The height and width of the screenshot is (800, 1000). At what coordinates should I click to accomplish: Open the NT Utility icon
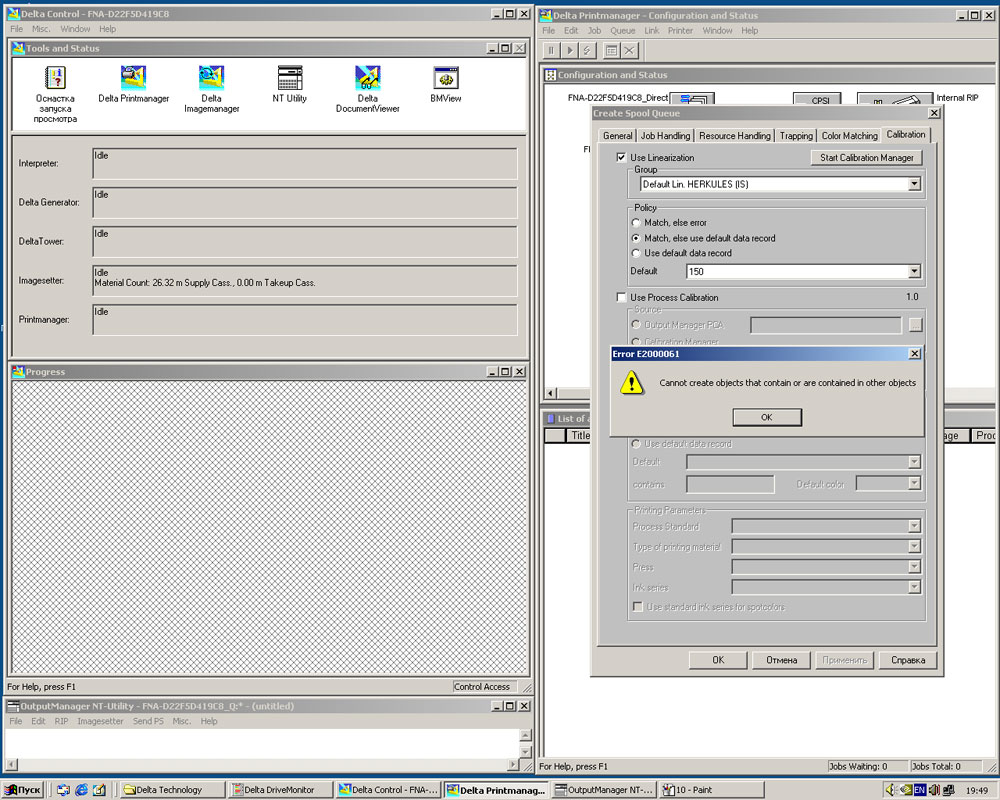(290, 79)
